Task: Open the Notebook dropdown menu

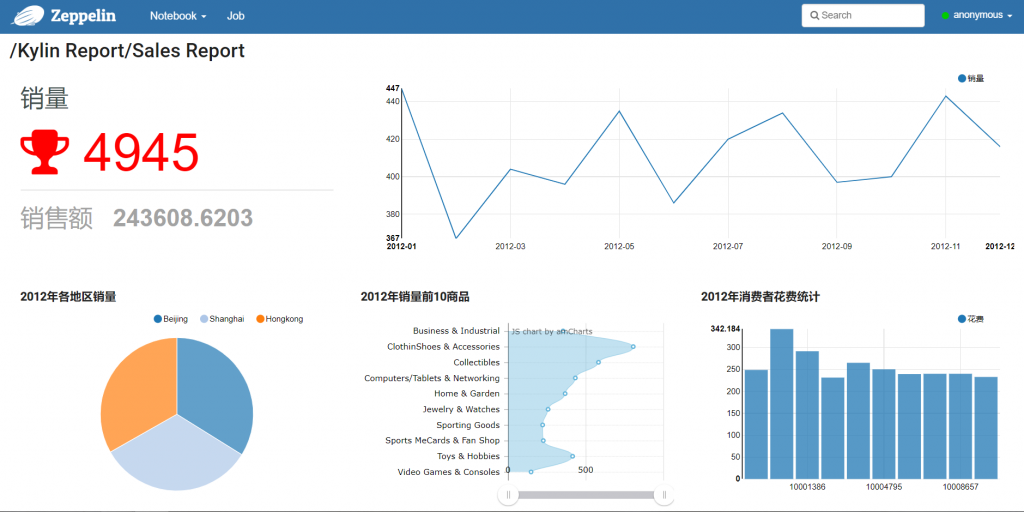Action: pos(178,16)
